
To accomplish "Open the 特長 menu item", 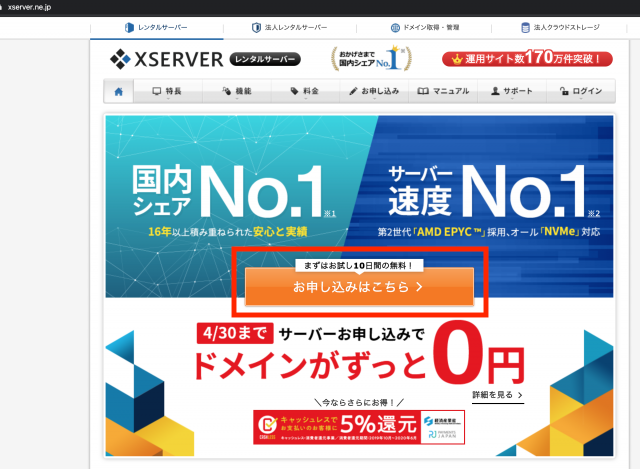I will click(x=167, y=91).
